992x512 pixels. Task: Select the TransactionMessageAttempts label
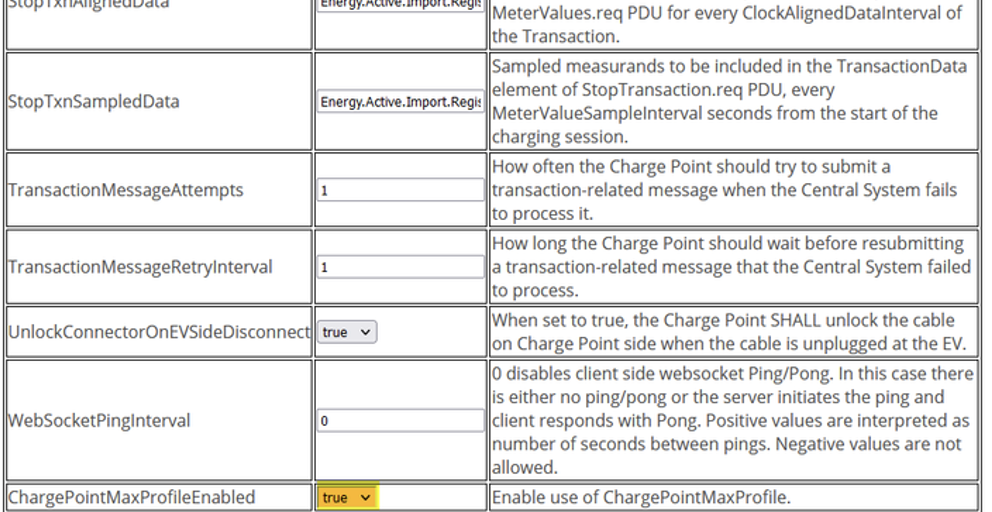125,190
